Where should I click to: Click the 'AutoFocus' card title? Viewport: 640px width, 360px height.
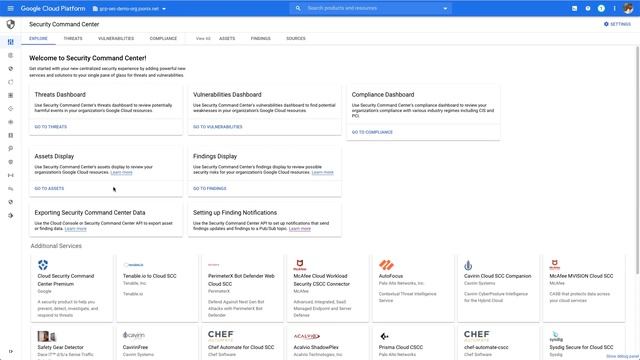(391, 276)
